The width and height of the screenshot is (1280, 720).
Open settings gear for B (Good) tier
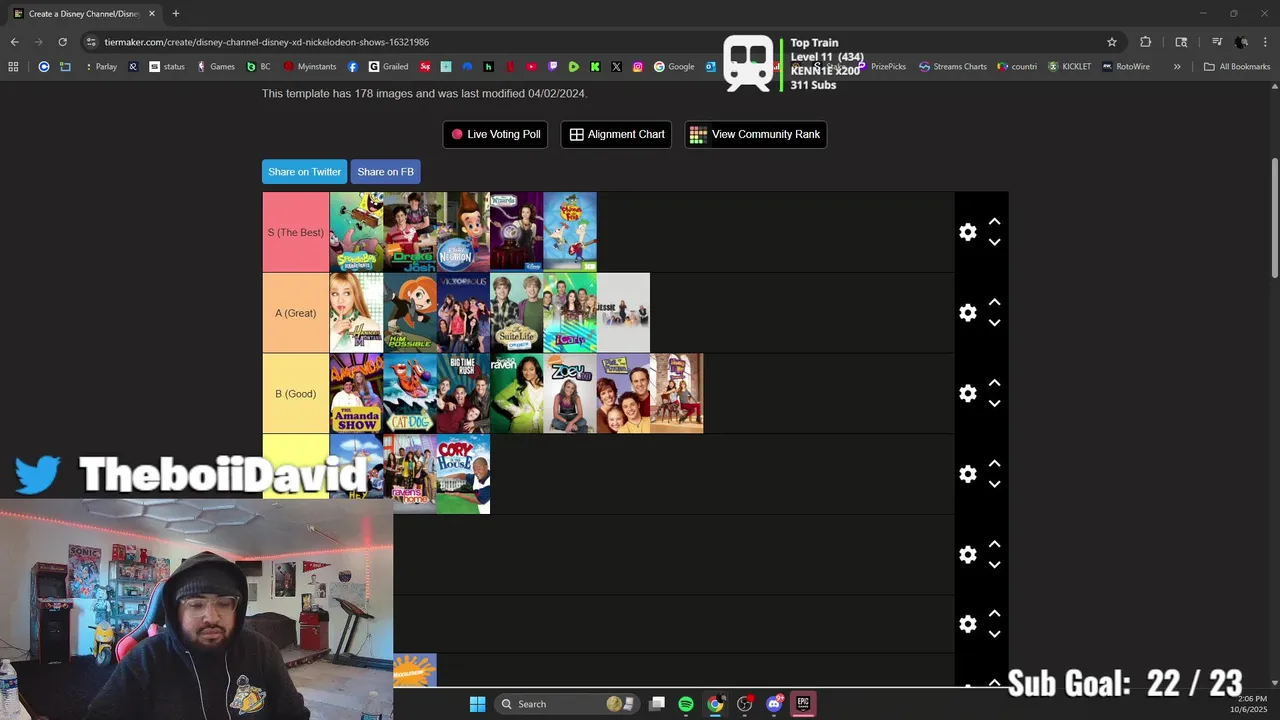click(968, 394)
